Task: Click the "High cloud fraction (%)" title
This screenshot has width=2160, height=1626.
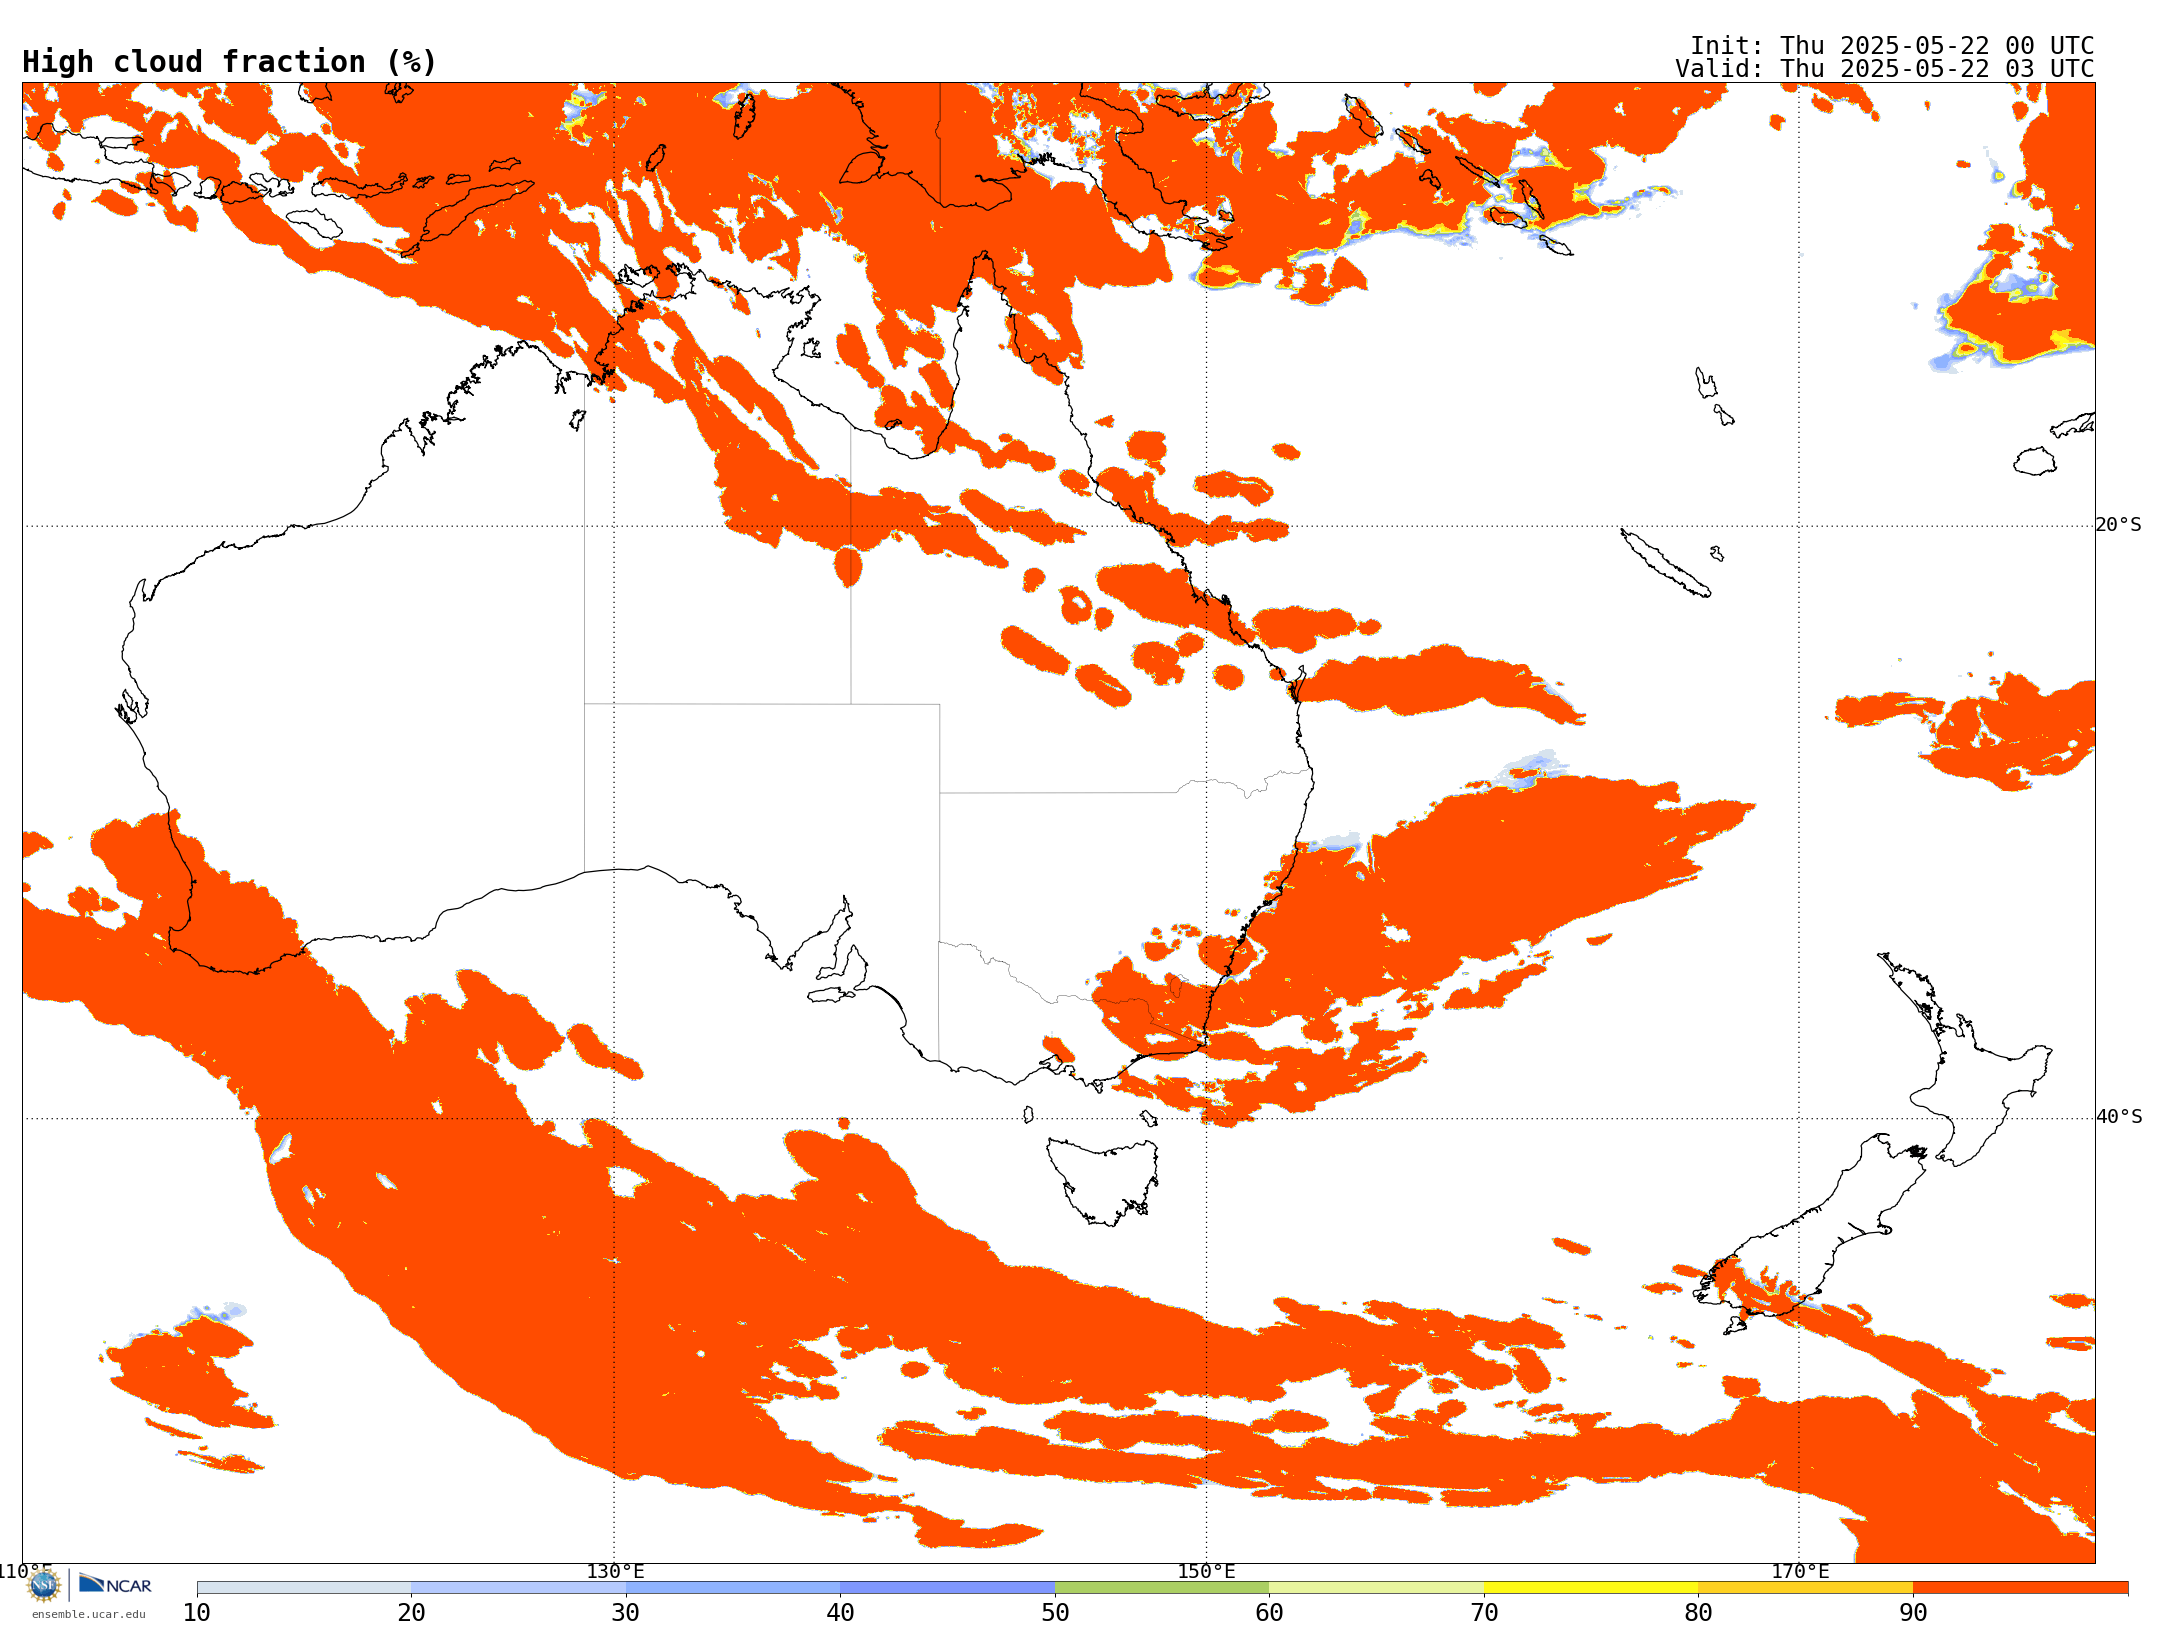Action: click(230, 62)
